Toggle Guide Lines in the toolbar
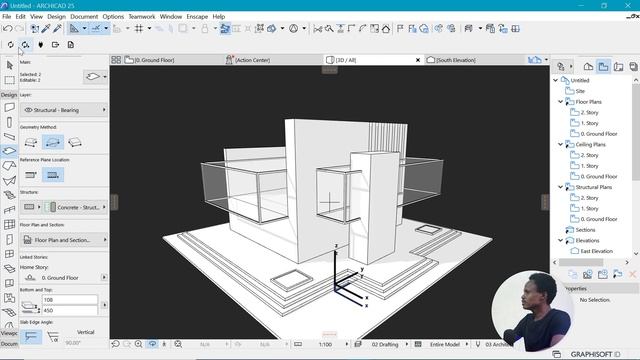 pyautogui.click(x=74, y=29)
